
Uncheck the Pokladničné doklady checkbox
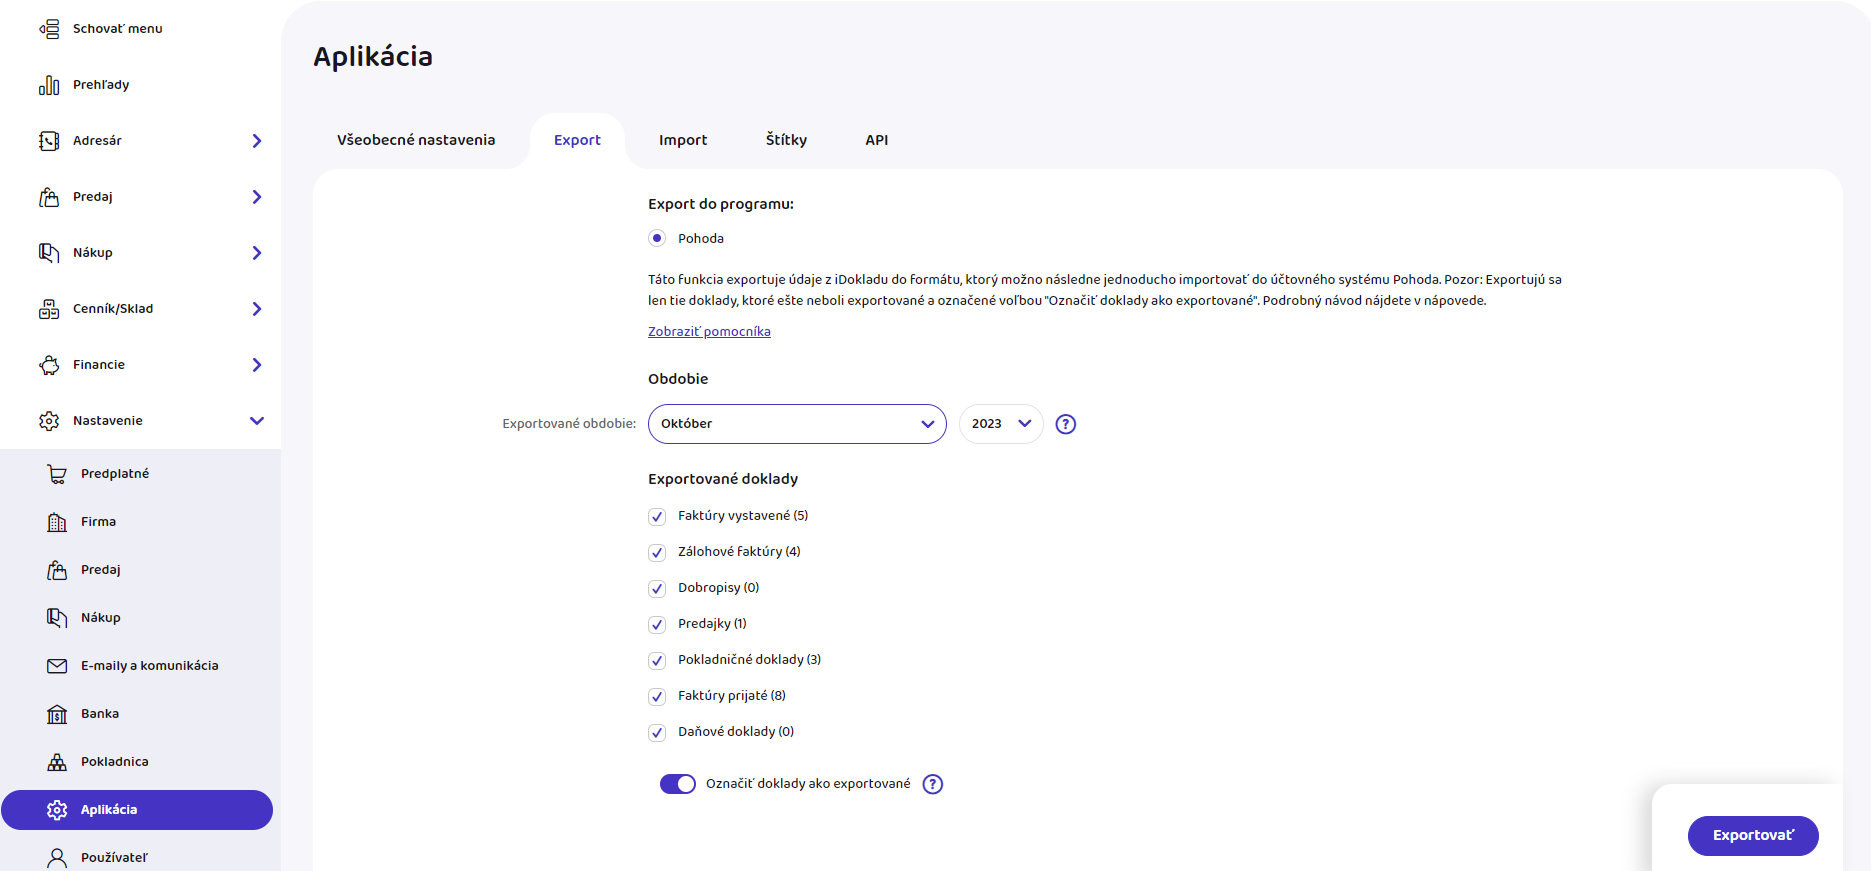tap(657, 661)
